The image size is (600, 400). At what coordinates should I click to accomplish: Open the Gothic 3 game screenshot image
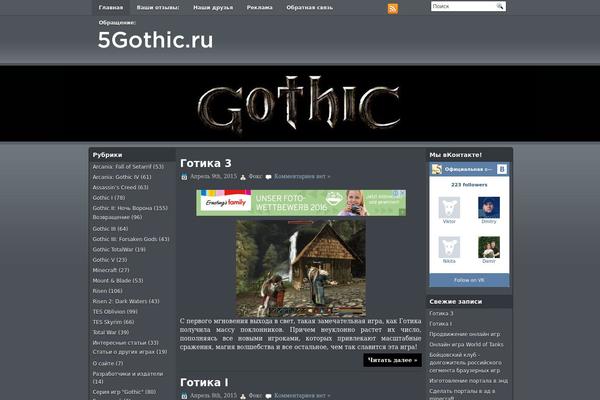click(x=301, y=268)
